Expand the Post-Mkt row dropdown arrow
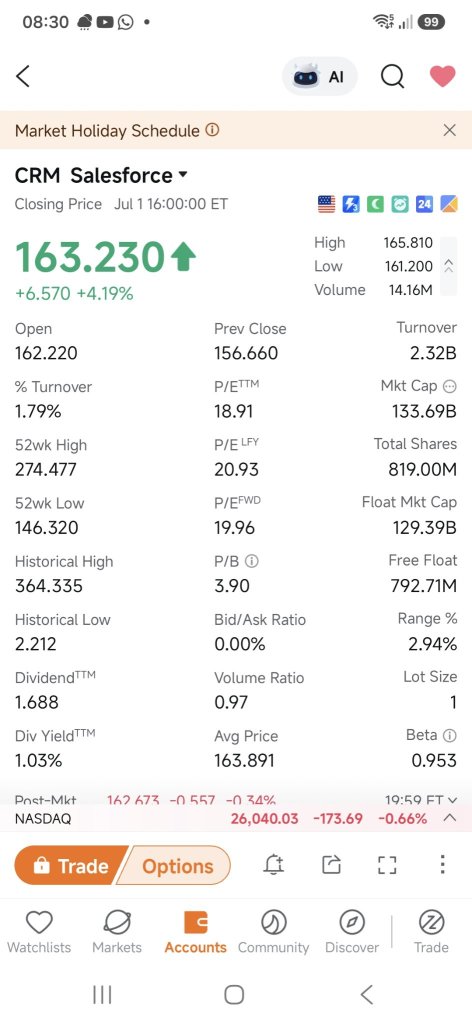This screenshot has height=1024, width=472. click(x=453, y=800)
